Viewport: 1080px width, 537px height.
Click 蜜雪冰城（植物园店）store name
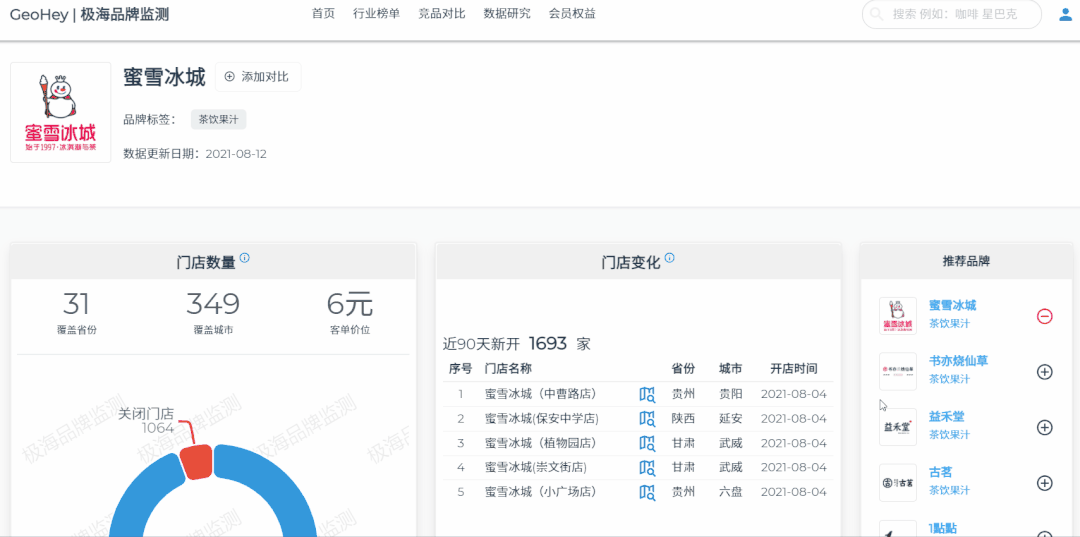click(x=540, y=443)
